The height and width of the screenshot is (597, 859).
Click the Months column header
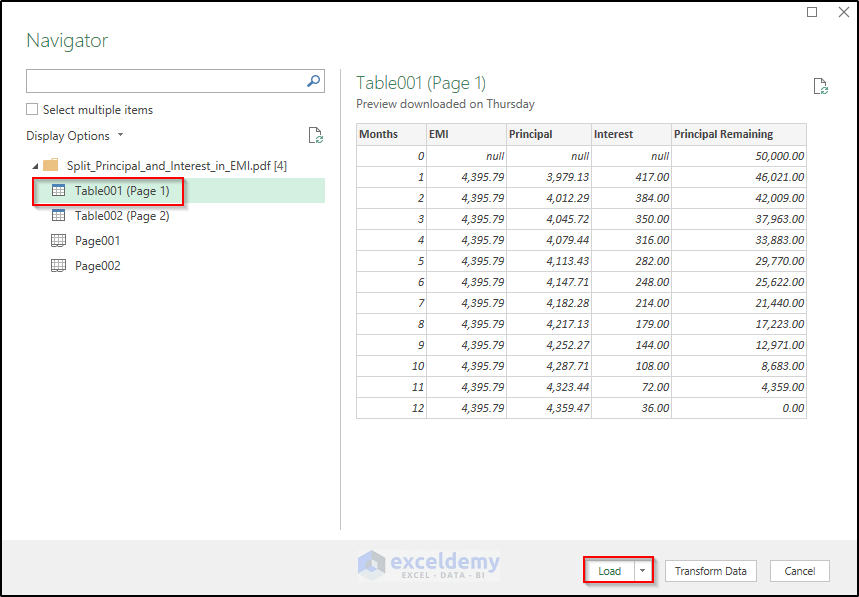tap(391, 134)
